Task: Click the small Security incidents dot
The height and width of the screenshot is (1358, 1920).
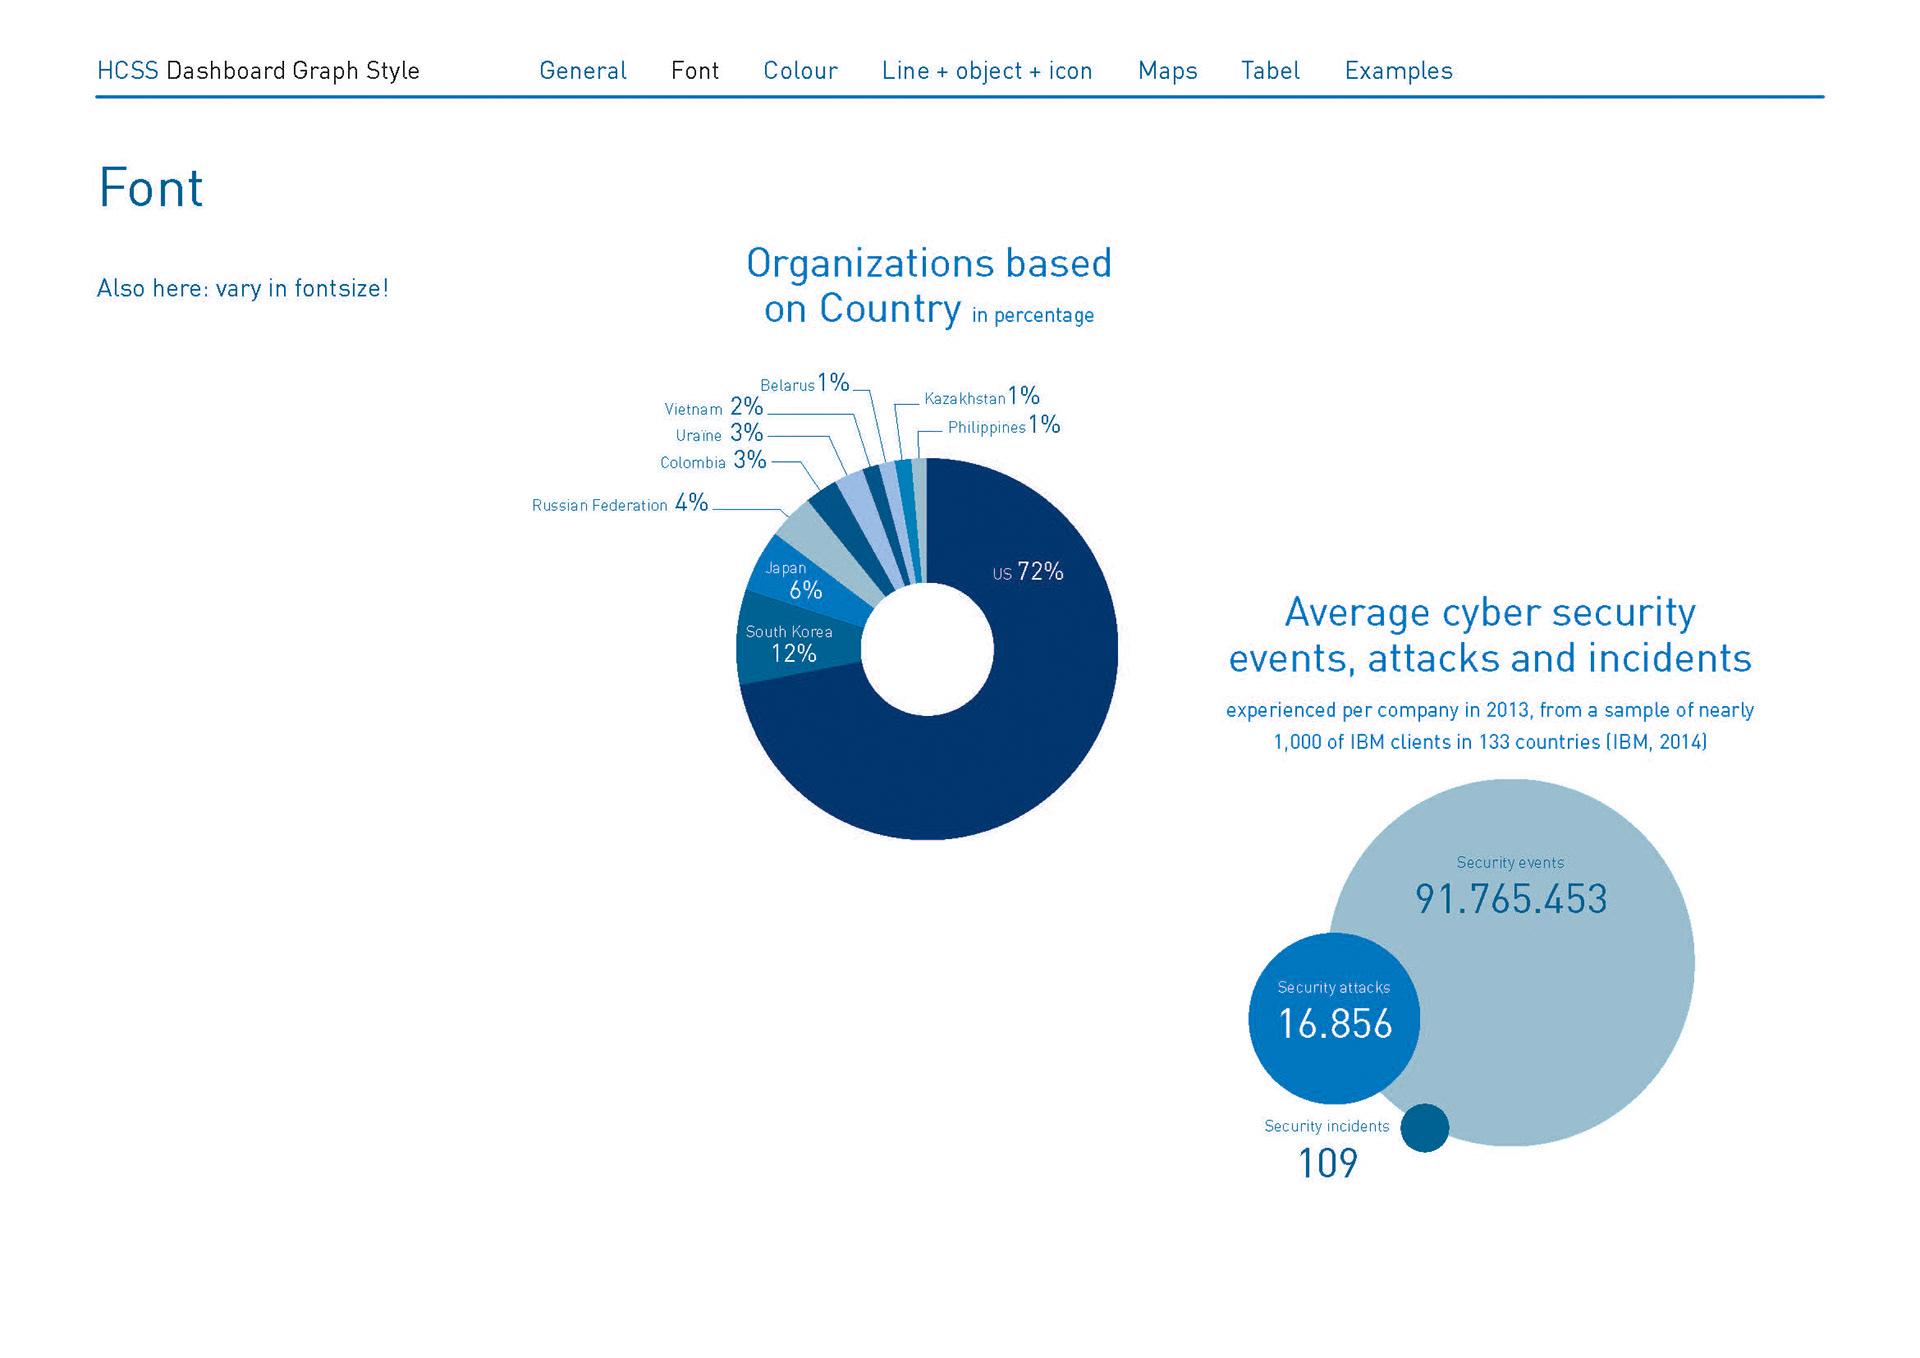Action: tap(1424, 1128)
